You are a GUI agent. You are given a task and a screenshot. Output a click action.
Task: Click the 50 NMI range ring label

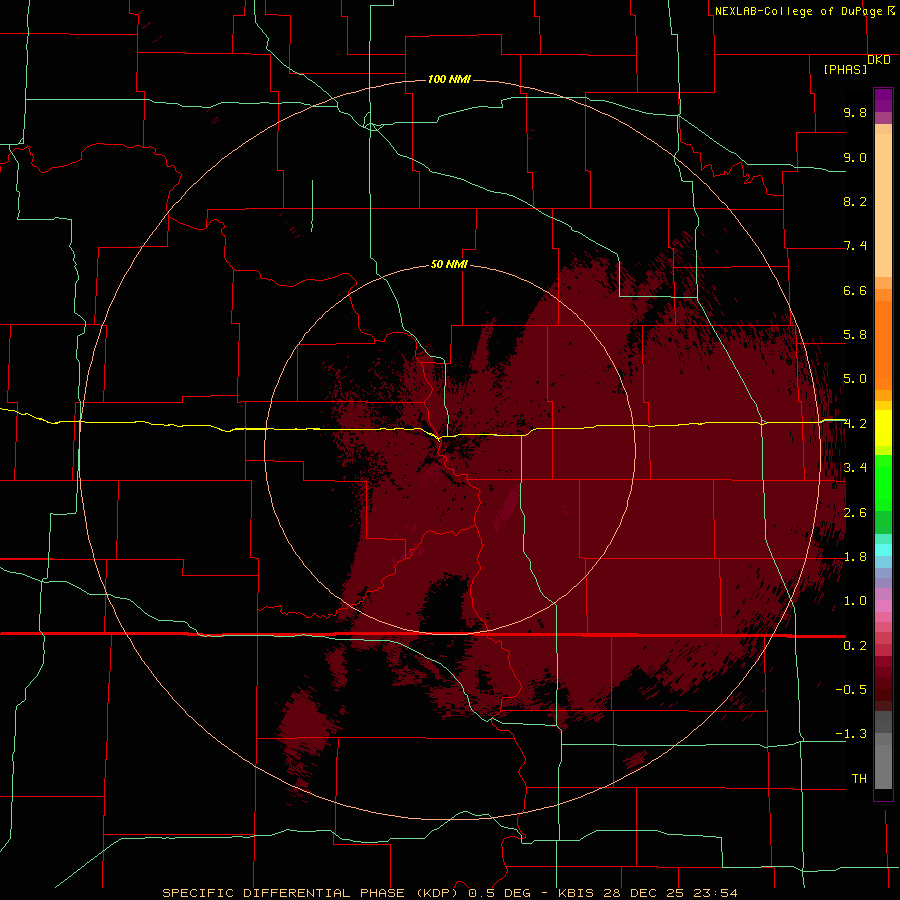[x=449, y=264]
